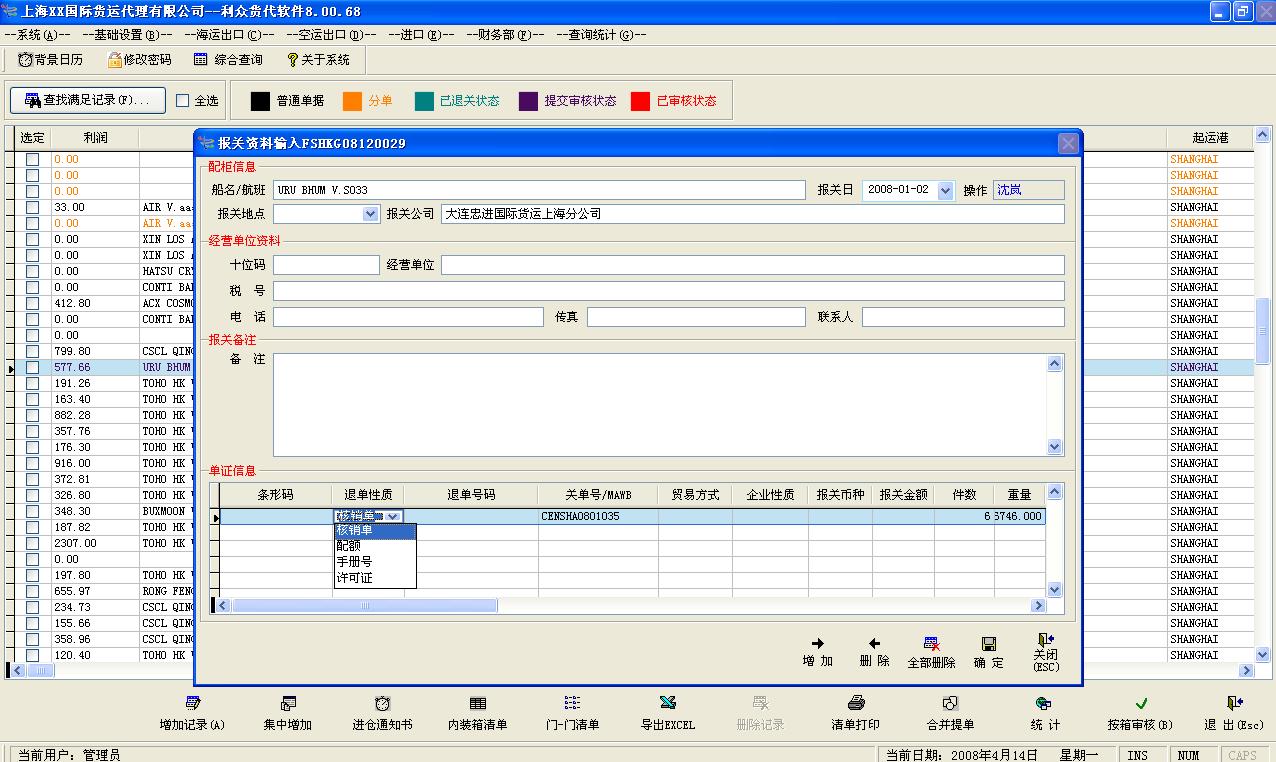Check the row with profit 33.00

pyautogui.click(x=32, y=207)
